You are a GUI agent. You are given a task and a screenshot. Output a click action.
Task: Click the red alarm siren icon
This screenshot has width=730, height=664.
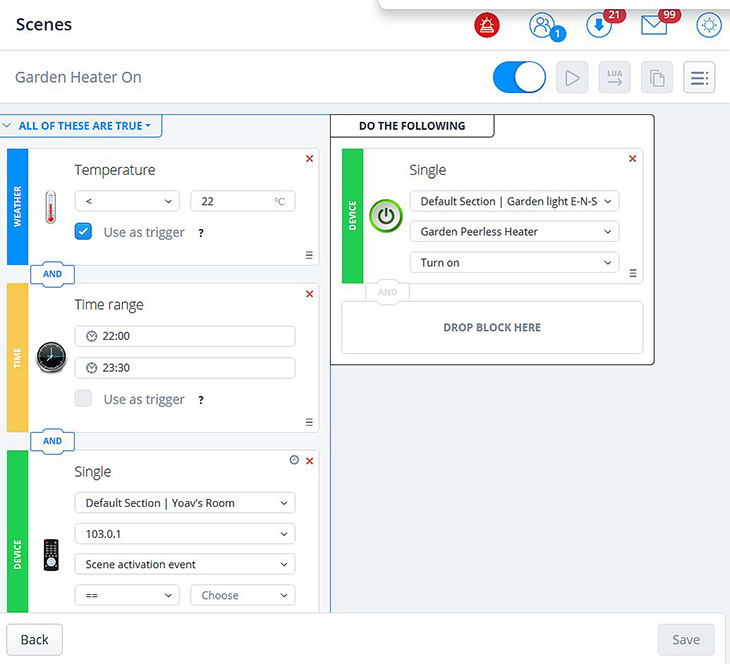(x=487, y=25)
